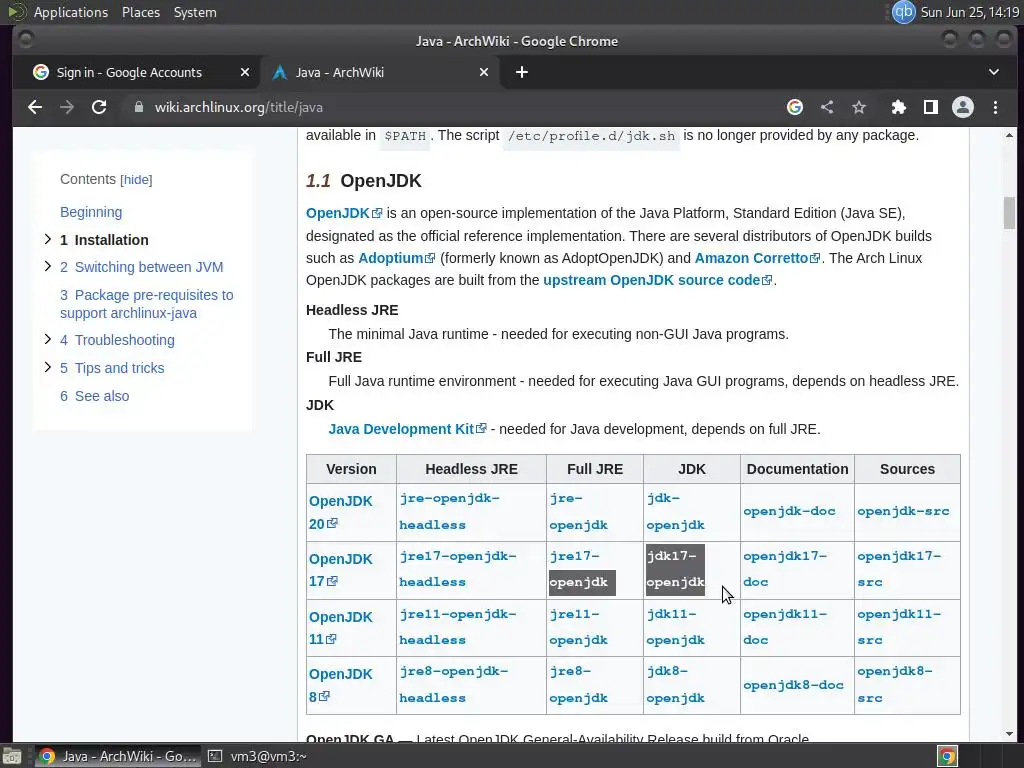This screenshot has width=1024, height=768.
Task: Click the address bar URL field
Action: [451, 107]
